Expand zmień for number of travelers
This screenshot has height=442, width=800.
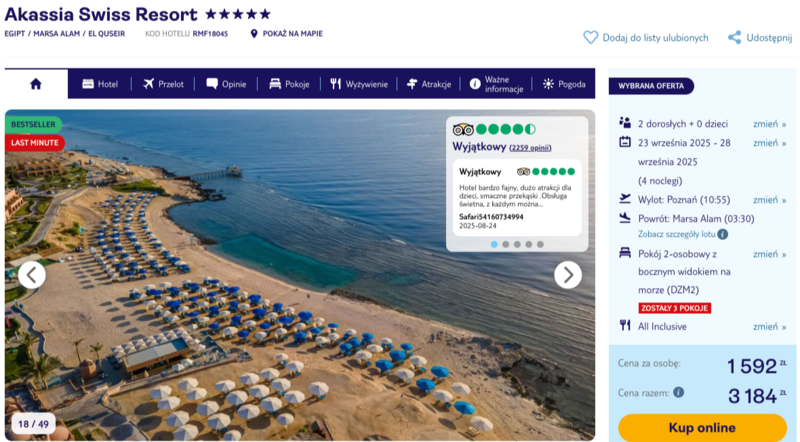pos(767,124)
